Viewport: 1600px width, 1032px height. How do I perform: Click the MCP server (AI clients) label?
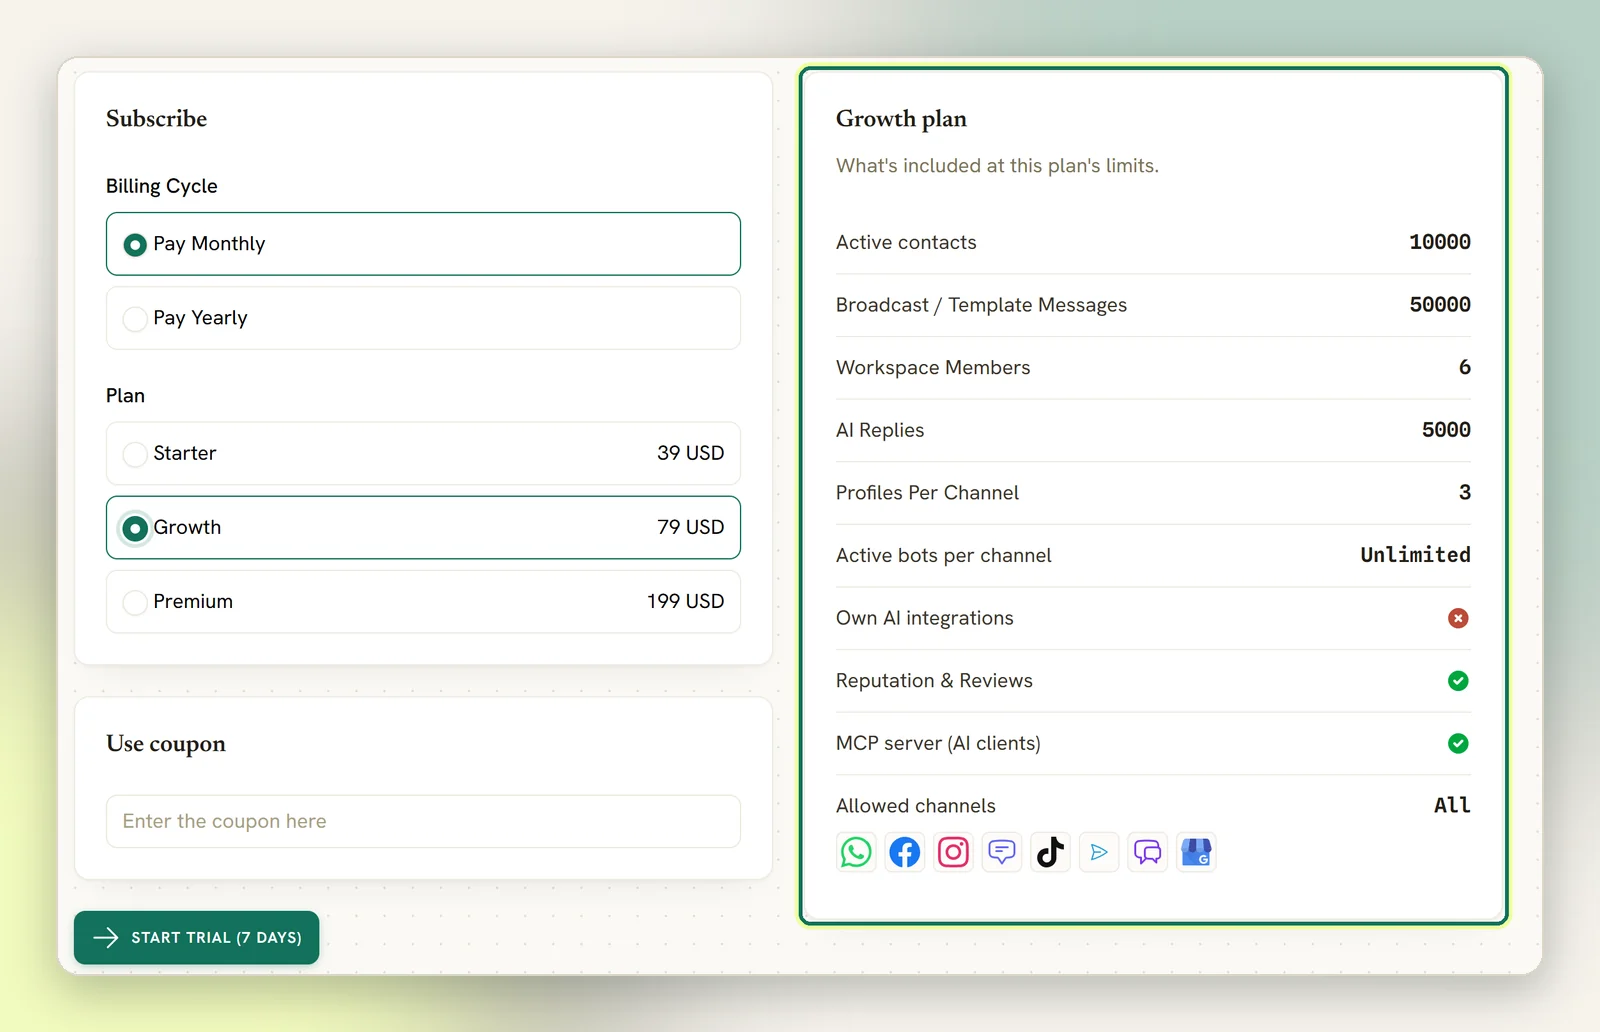coord(938,743)
